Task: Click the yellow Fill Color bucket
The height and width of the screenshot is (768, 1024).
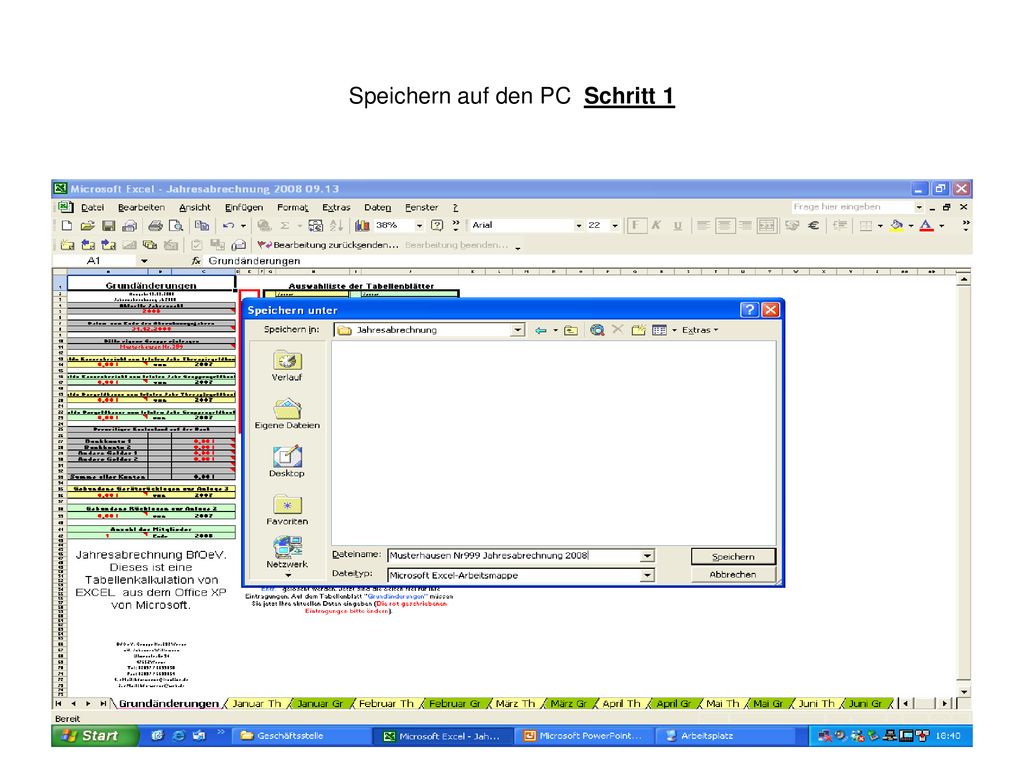Action: (897, 225)
